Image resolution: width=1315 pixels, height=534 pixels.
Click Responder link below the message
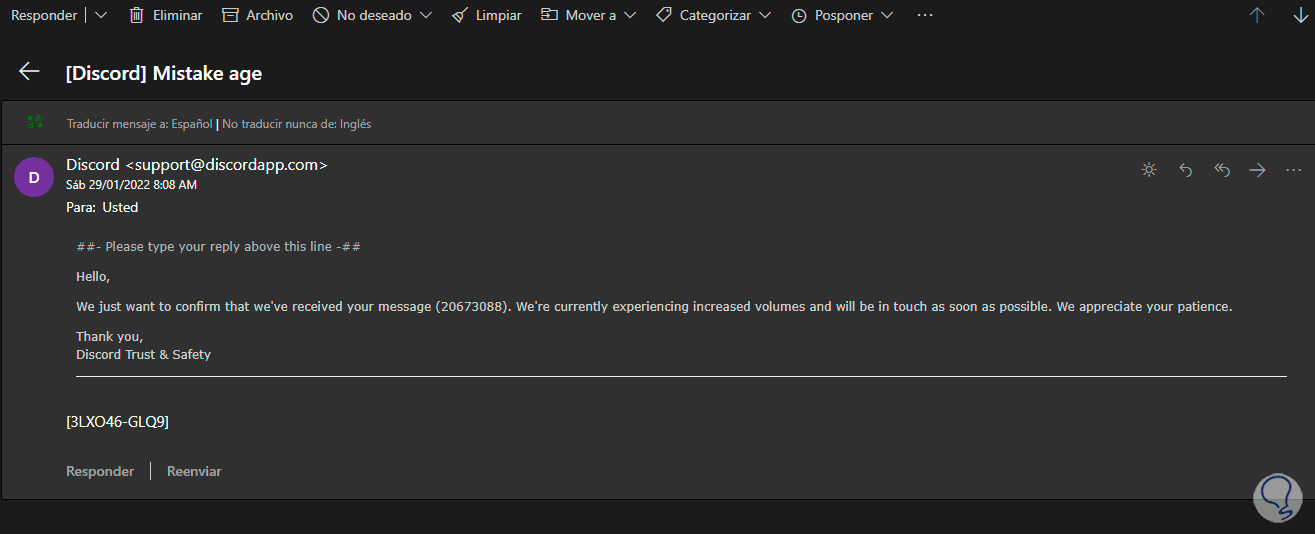click(x=100, y=471)
